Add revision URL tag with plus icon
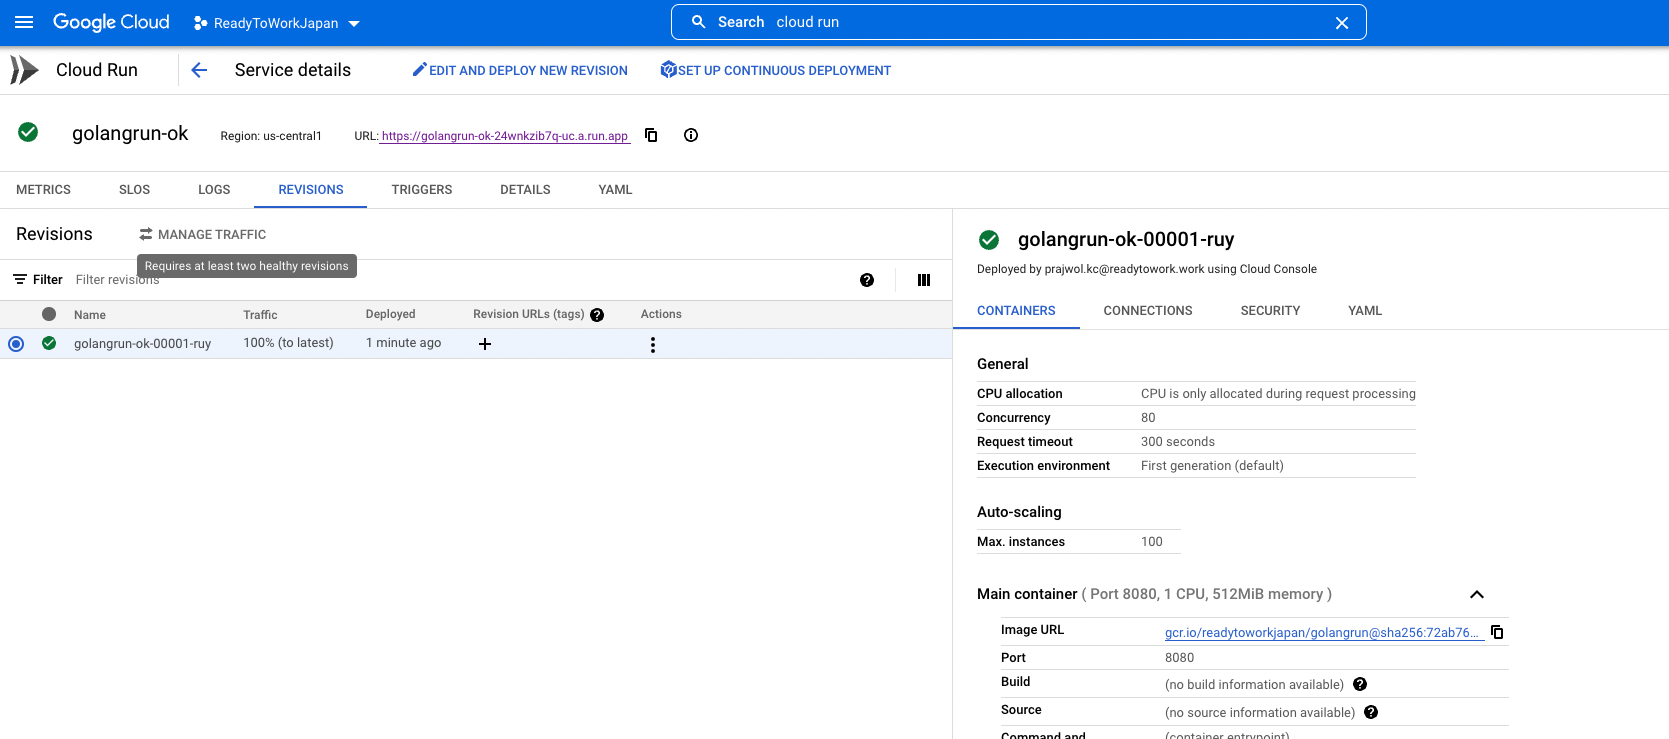1669x739 pixels. click(485, 344)
